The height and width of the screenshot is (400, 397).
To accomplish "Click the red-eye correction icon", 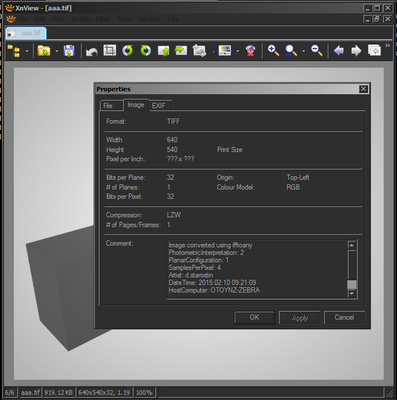I will pyautogui.click(x=250, y=51).
